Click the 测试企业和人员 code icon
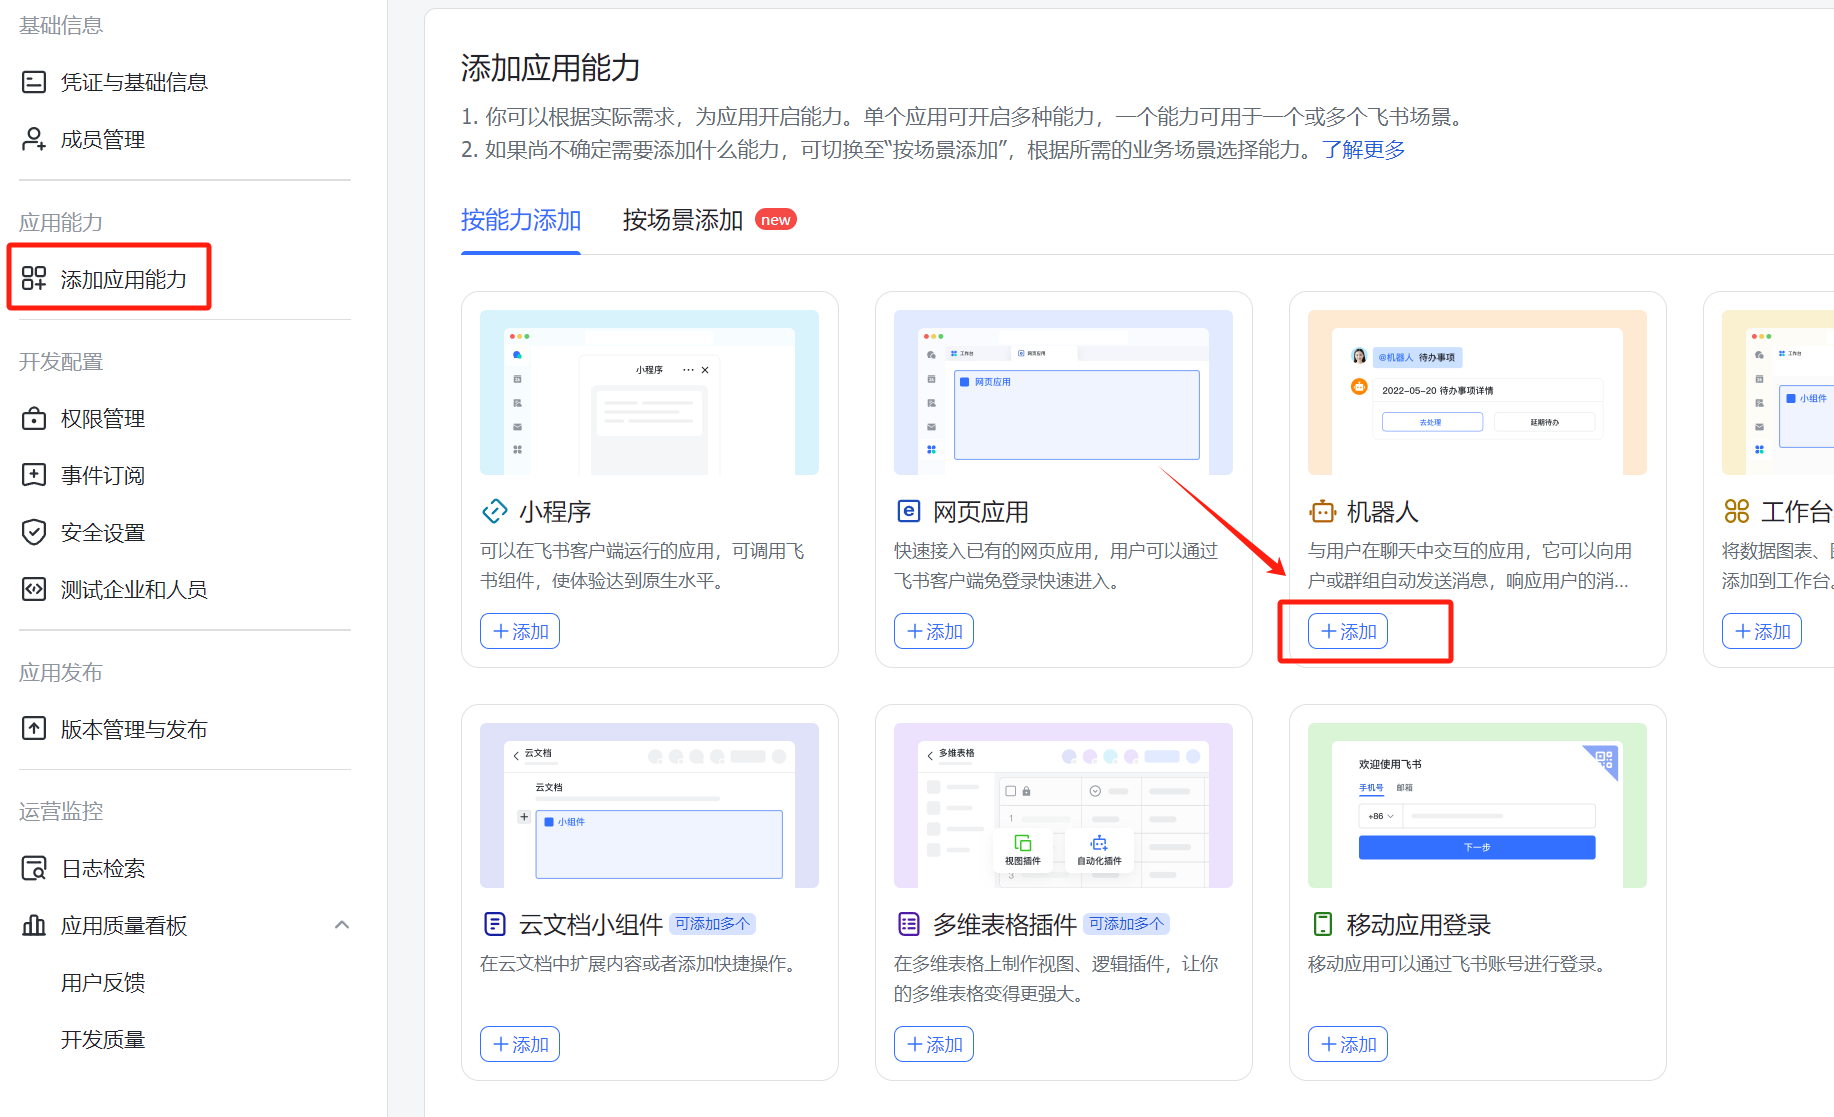Viewport: 1834px width, 1117px height. 34,589
